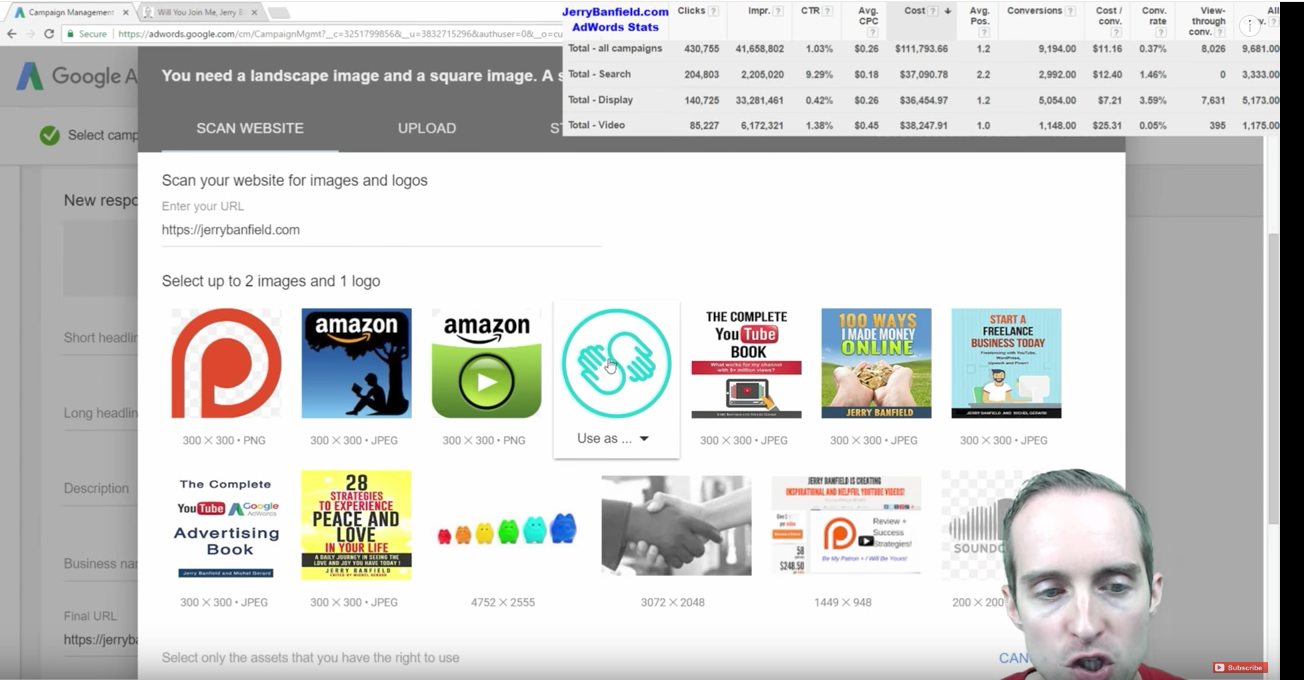
Task: Click the JerryBanfield.com AdWords Stats title
Action: [x=615, y=19]
